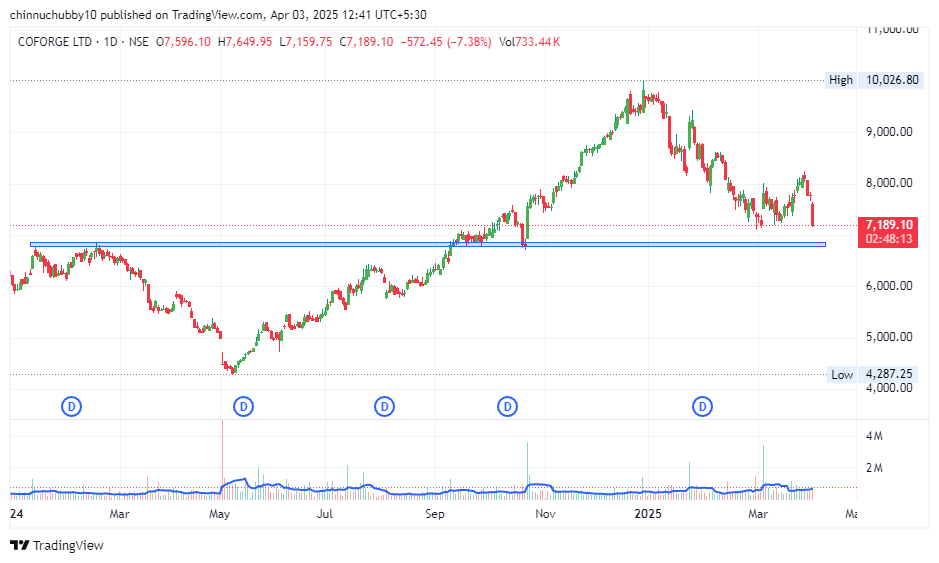939x563 pixels.
Task: Click the open value O7,596.10
Action: pos(183,42)
